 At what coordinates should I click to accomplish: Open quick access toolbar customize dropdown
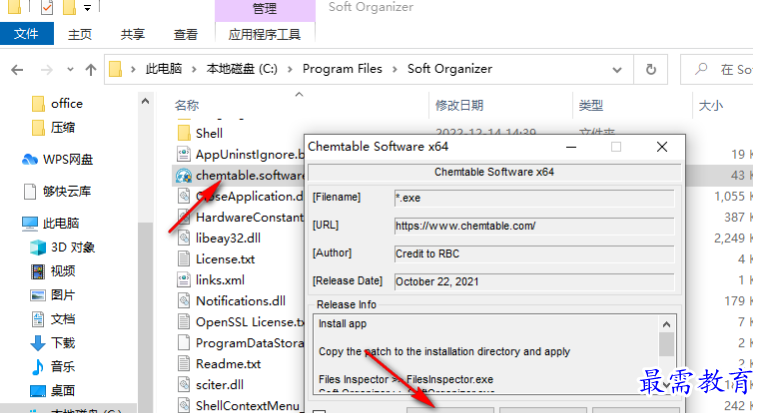[x=87, y=7]
